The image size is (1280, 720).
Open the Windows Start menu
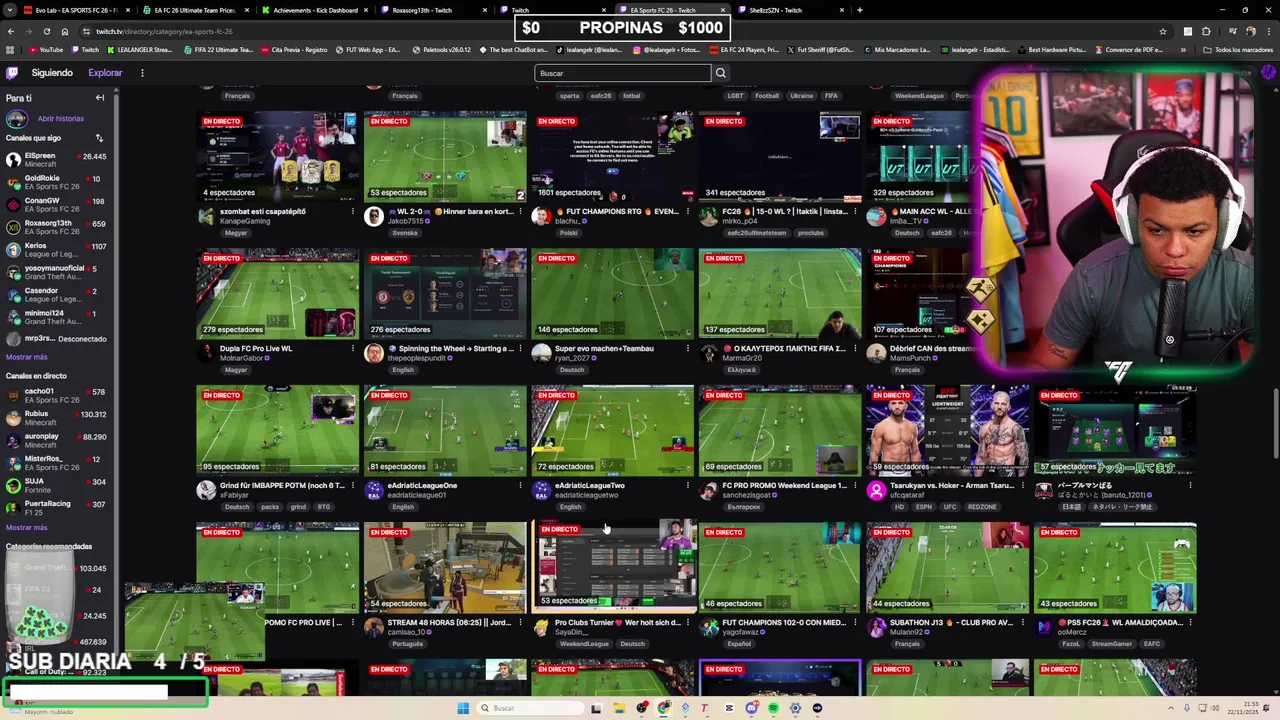pos(462,708)
